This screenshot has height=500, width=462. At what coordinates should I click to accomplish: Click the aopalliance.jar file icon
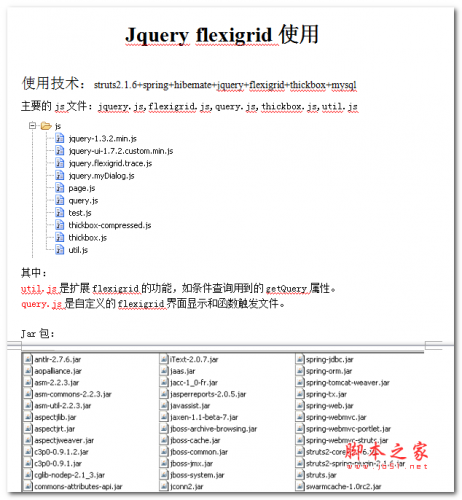(28, 371)
